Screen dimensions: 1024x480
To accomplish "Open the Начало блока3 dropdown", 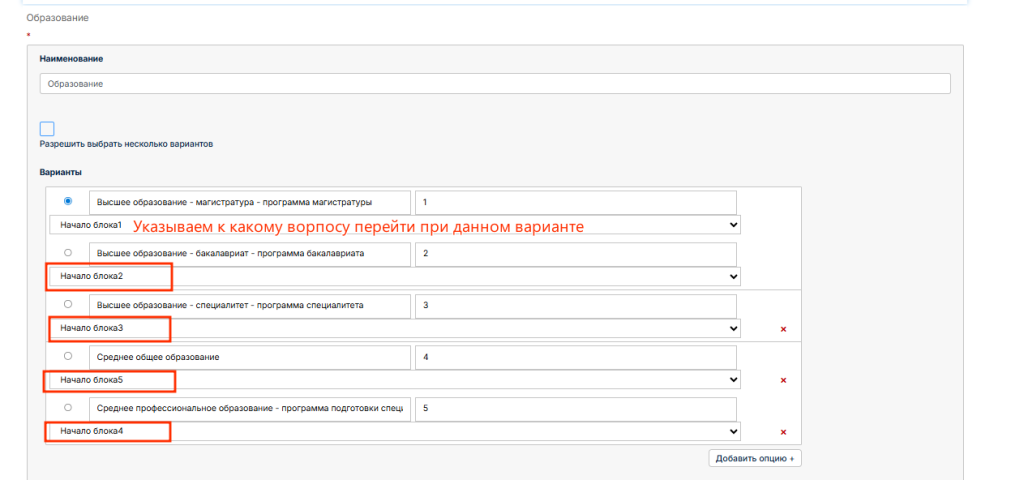I will (395, 328).
